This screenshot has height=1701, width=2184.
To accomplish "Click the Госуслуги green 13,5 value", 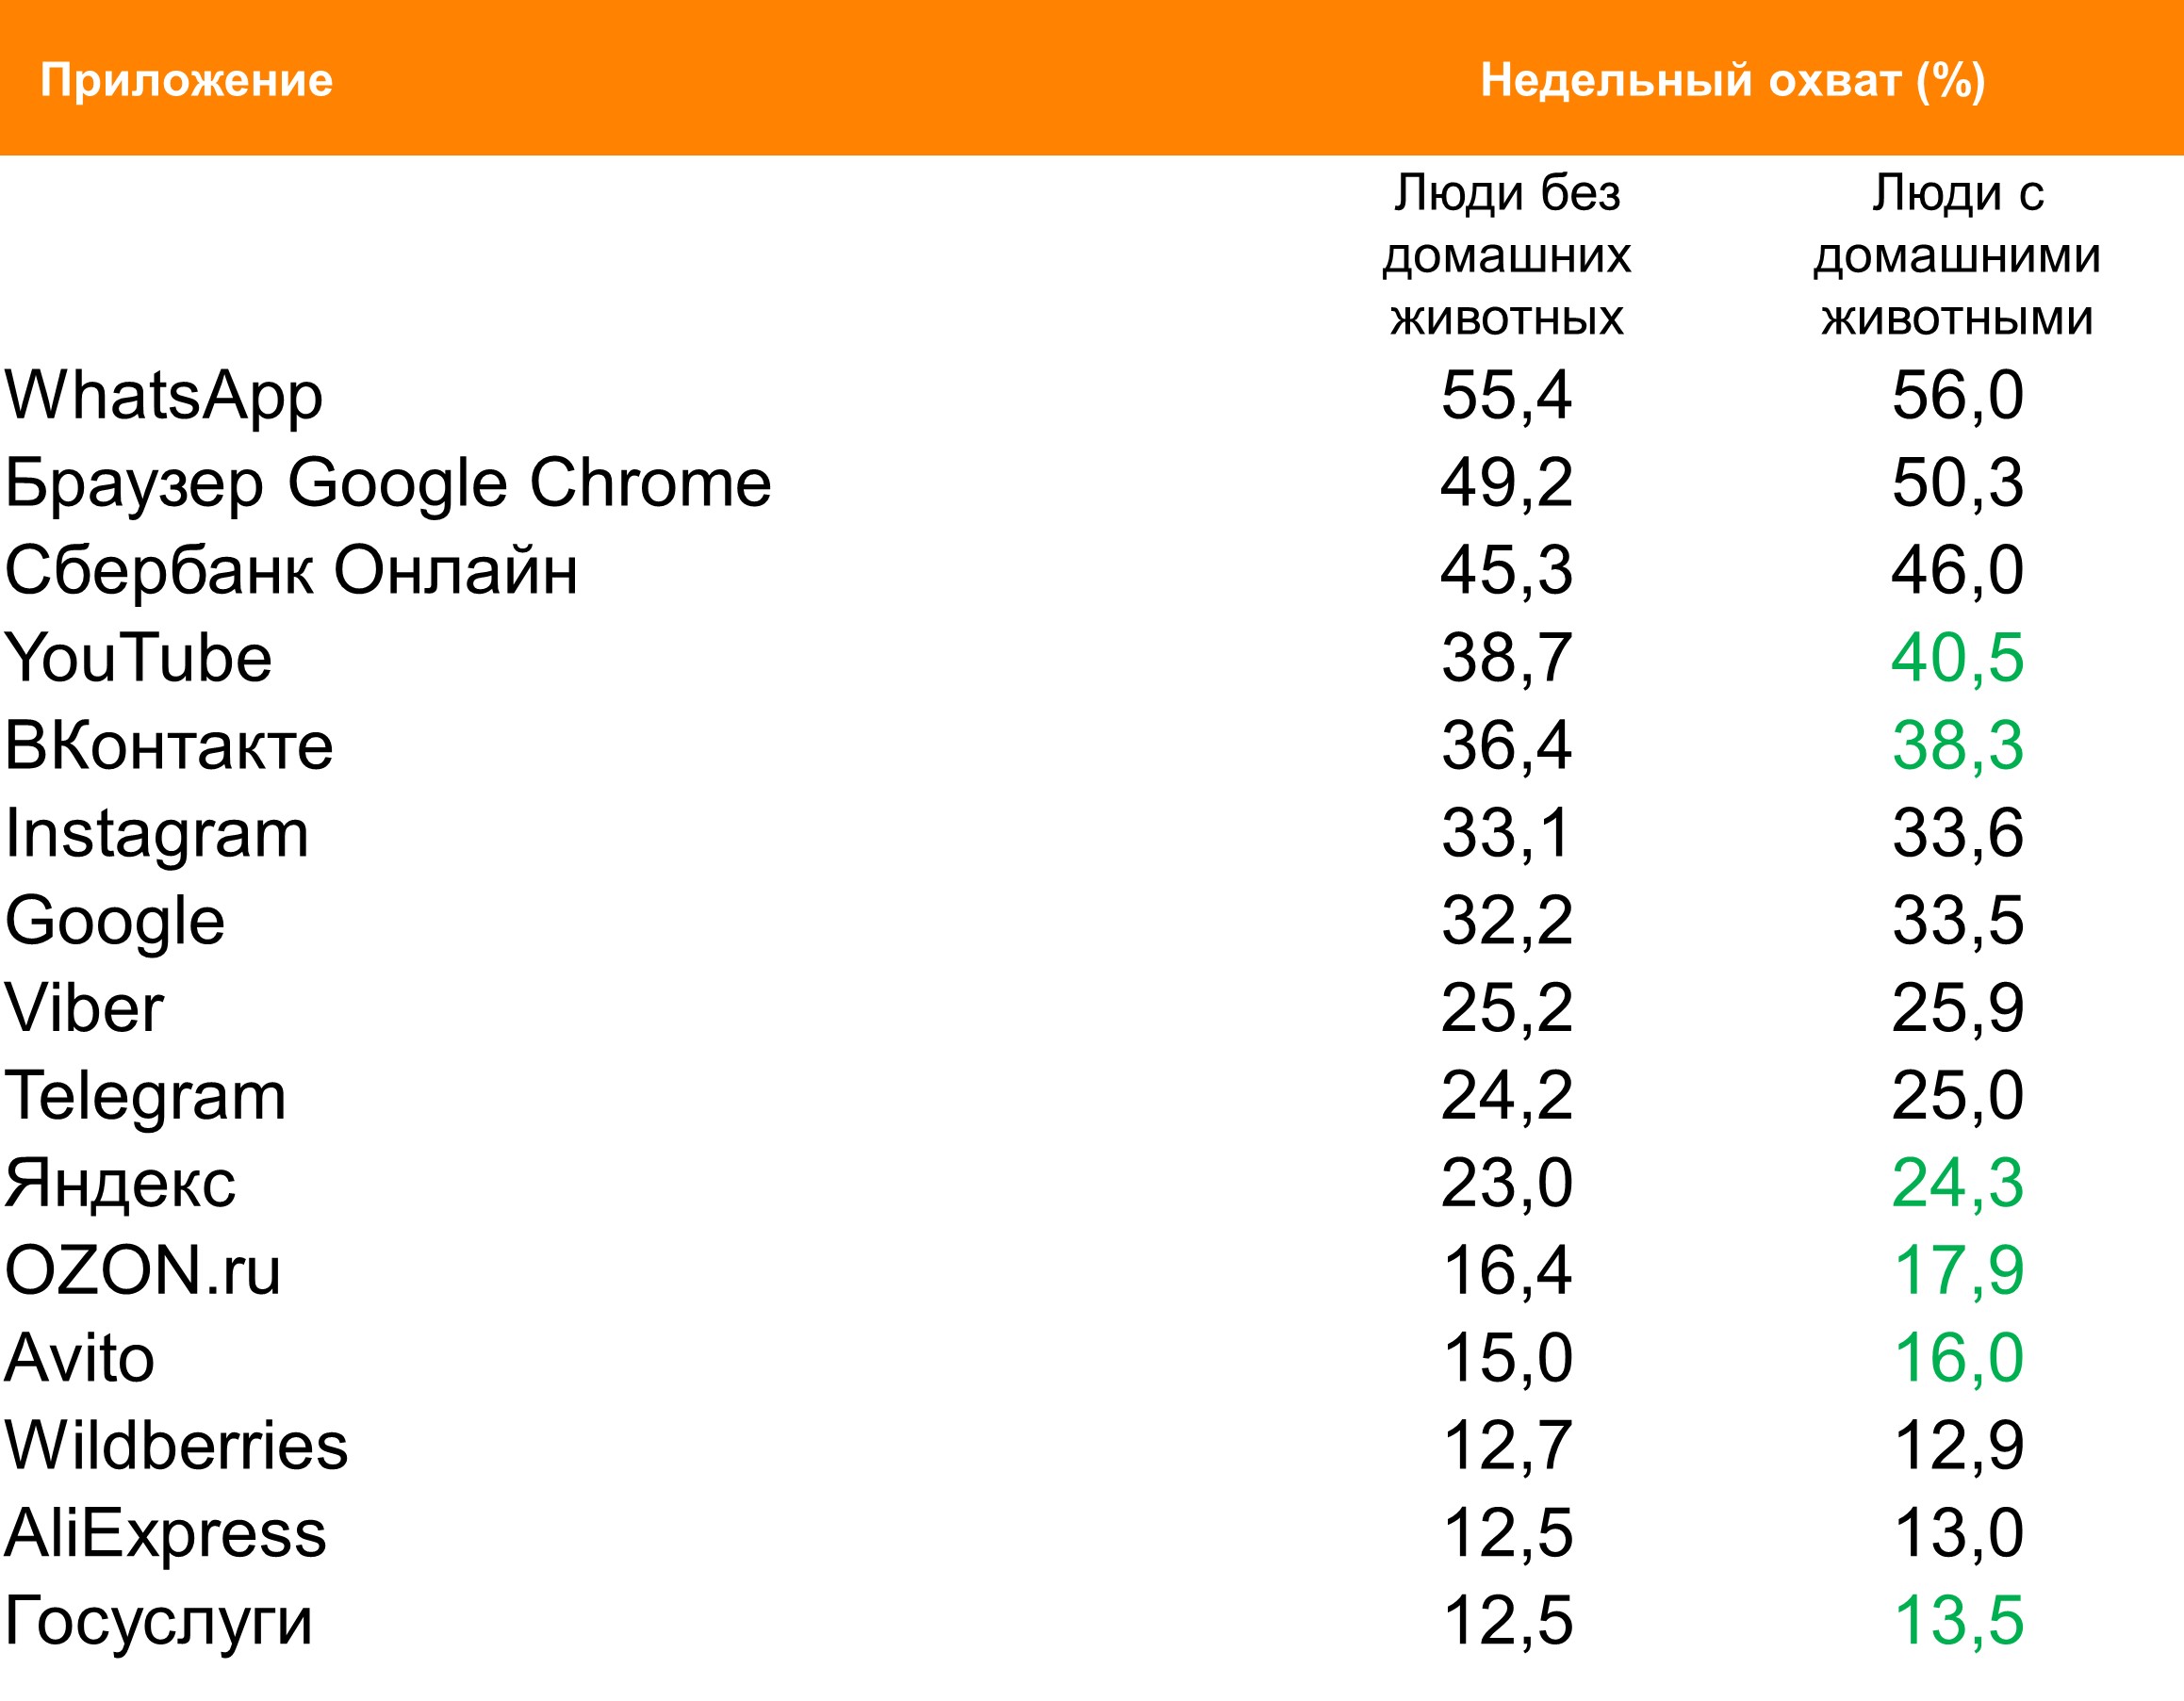I will 1957,1621.
